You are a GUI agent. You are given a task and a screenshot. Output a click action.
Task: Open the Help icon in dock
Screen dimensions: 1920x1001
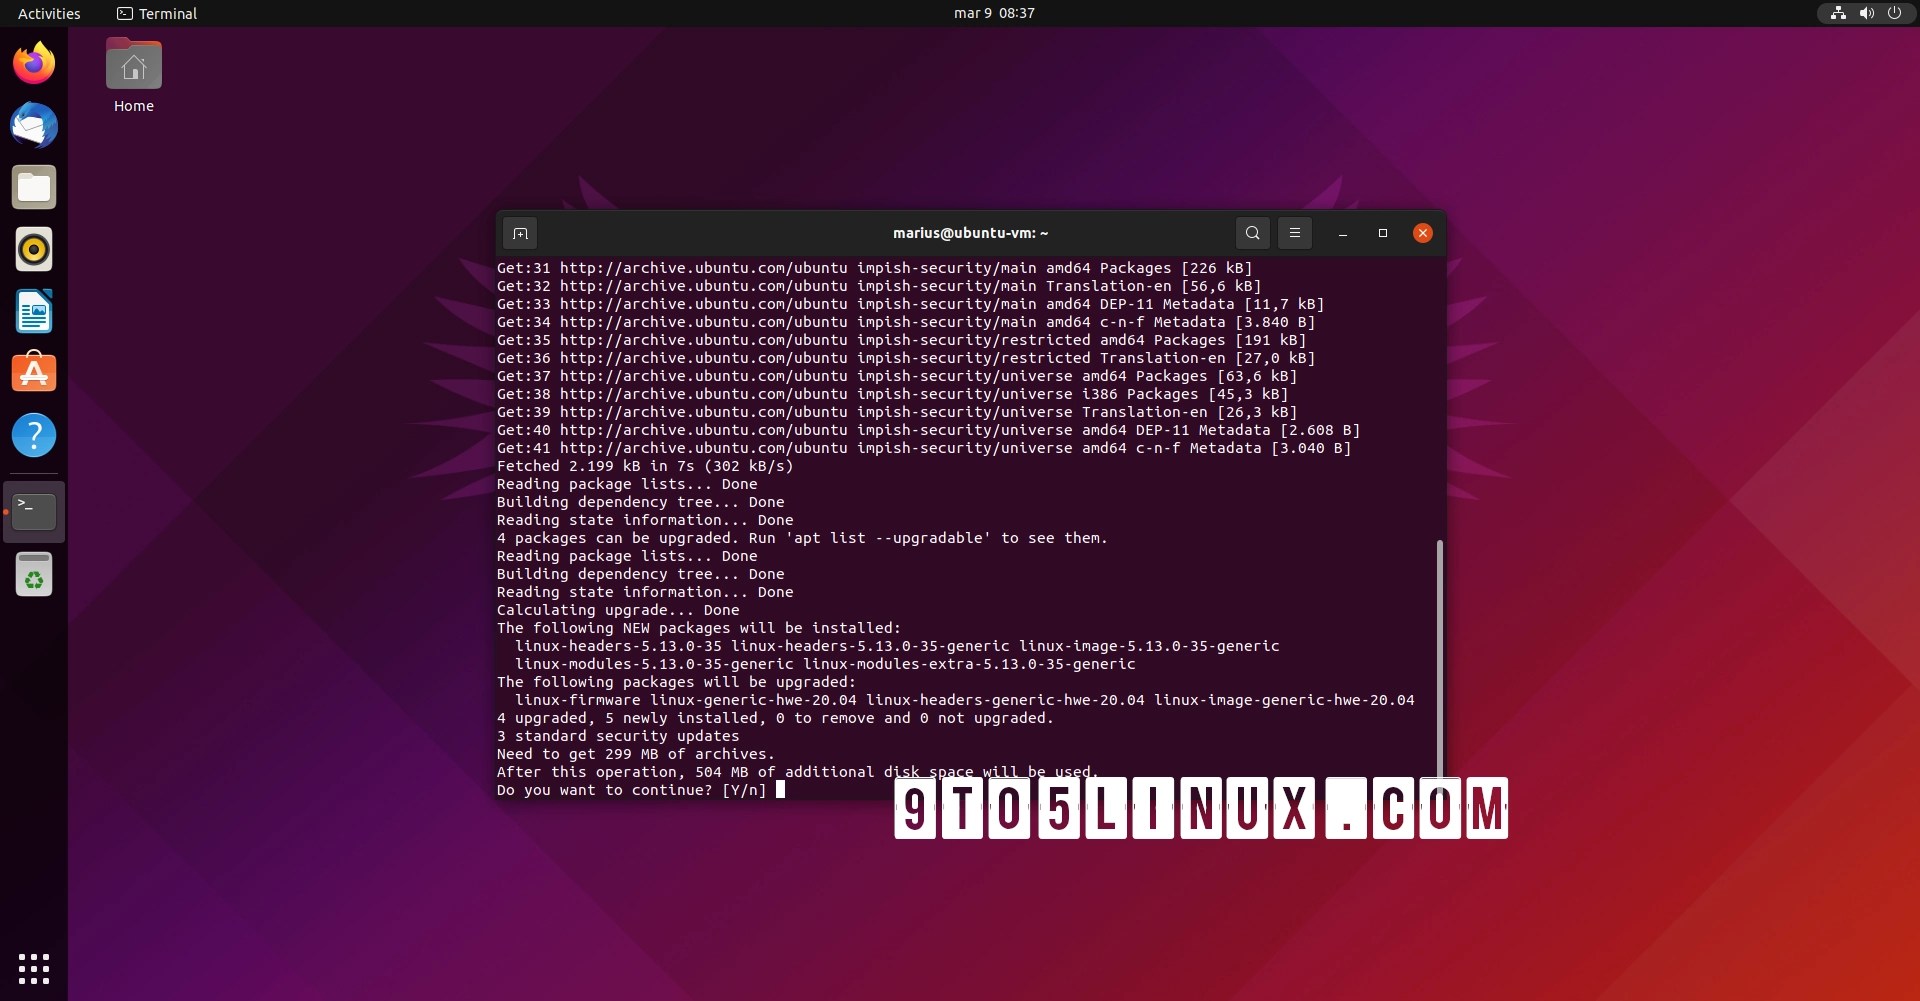tap(34, 435)
